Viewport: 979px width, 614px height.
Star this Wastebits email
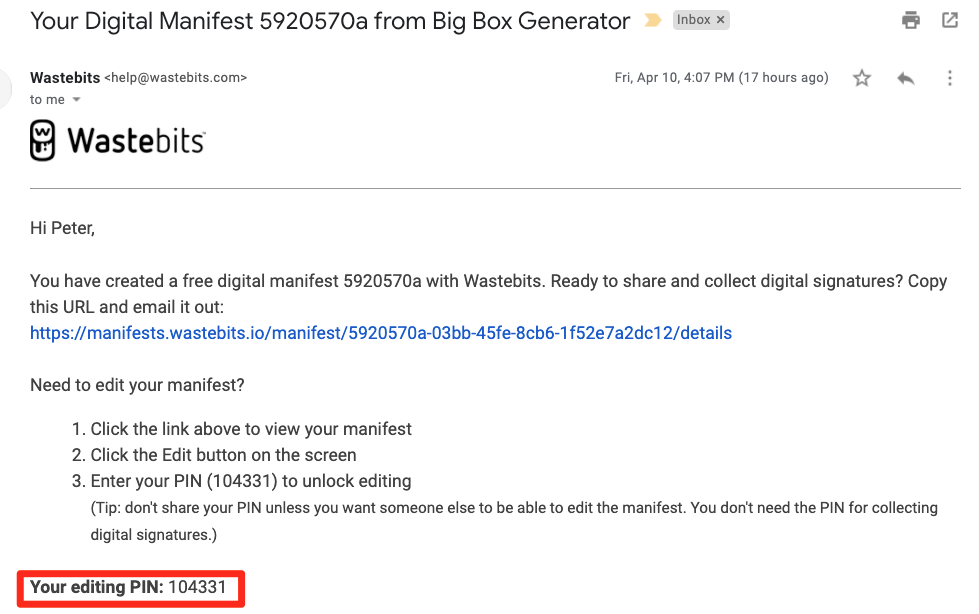click(x=862, y=78)
